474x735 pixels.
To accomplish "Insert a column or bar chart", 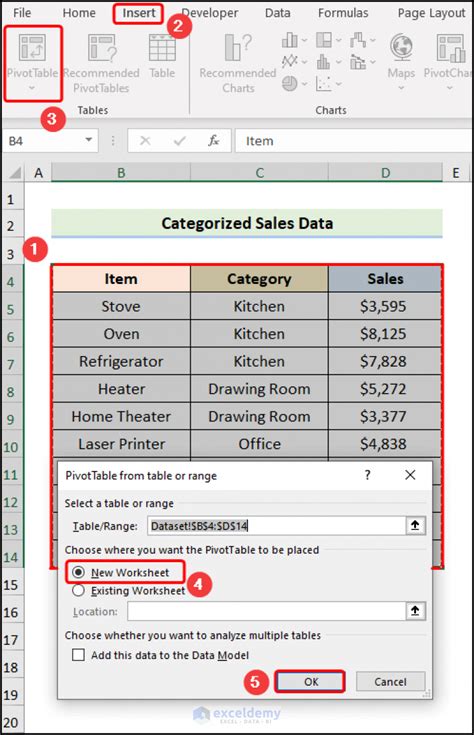I will click(290, 40).
